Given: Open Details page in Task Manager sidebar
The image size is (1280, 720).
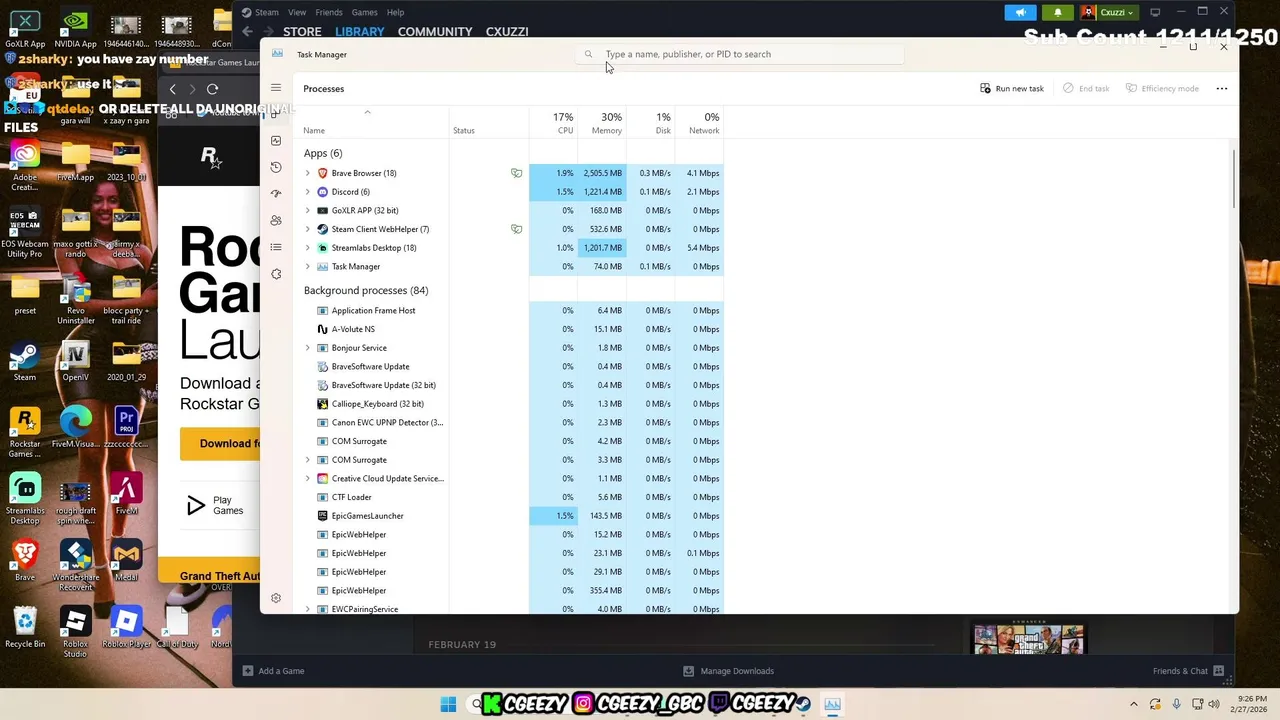Looking at the screenshot, I should 276,247.
